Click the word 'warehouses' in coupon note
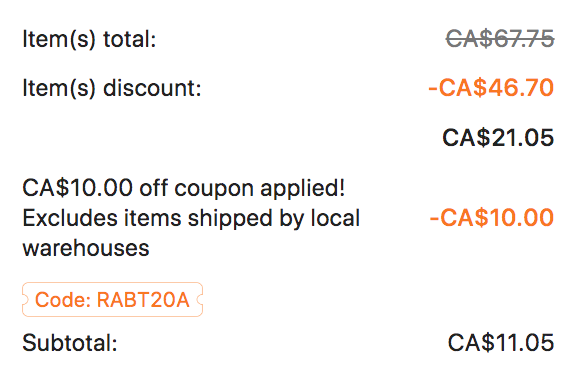Screen dimensions: 586x392 tap(86, 249)
